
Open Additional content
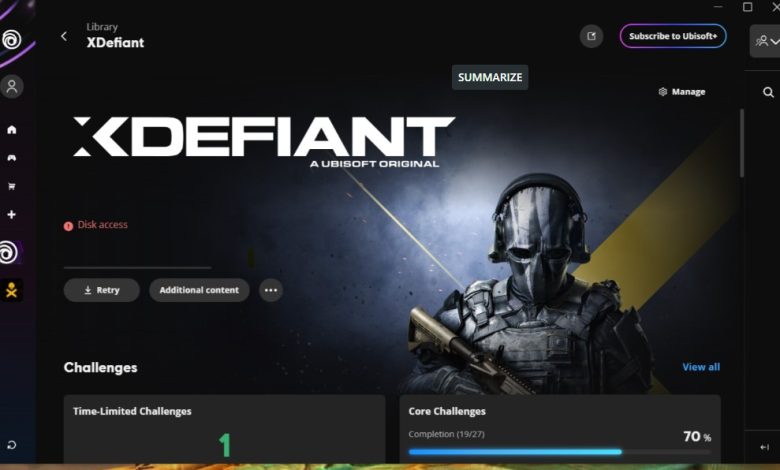coord(199,290)
